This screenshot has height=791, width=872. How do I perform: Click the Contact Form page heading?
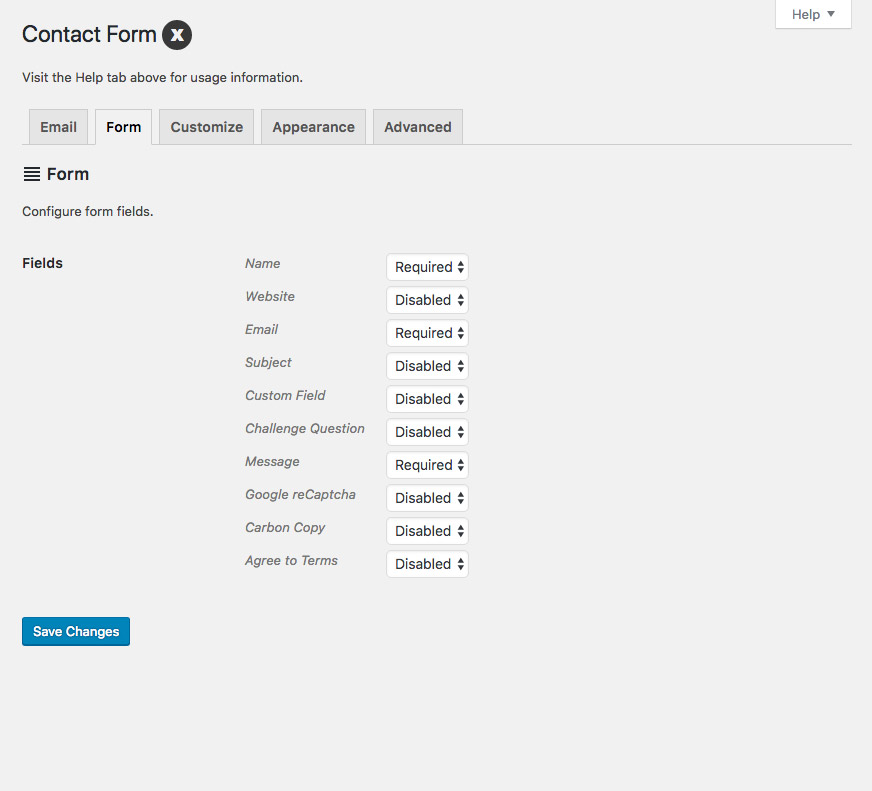(x=89, y=35)
